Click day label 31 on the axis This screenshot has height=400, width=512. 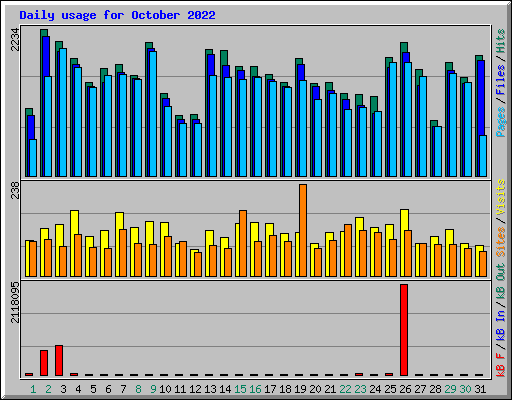click(x=480, y=389)
